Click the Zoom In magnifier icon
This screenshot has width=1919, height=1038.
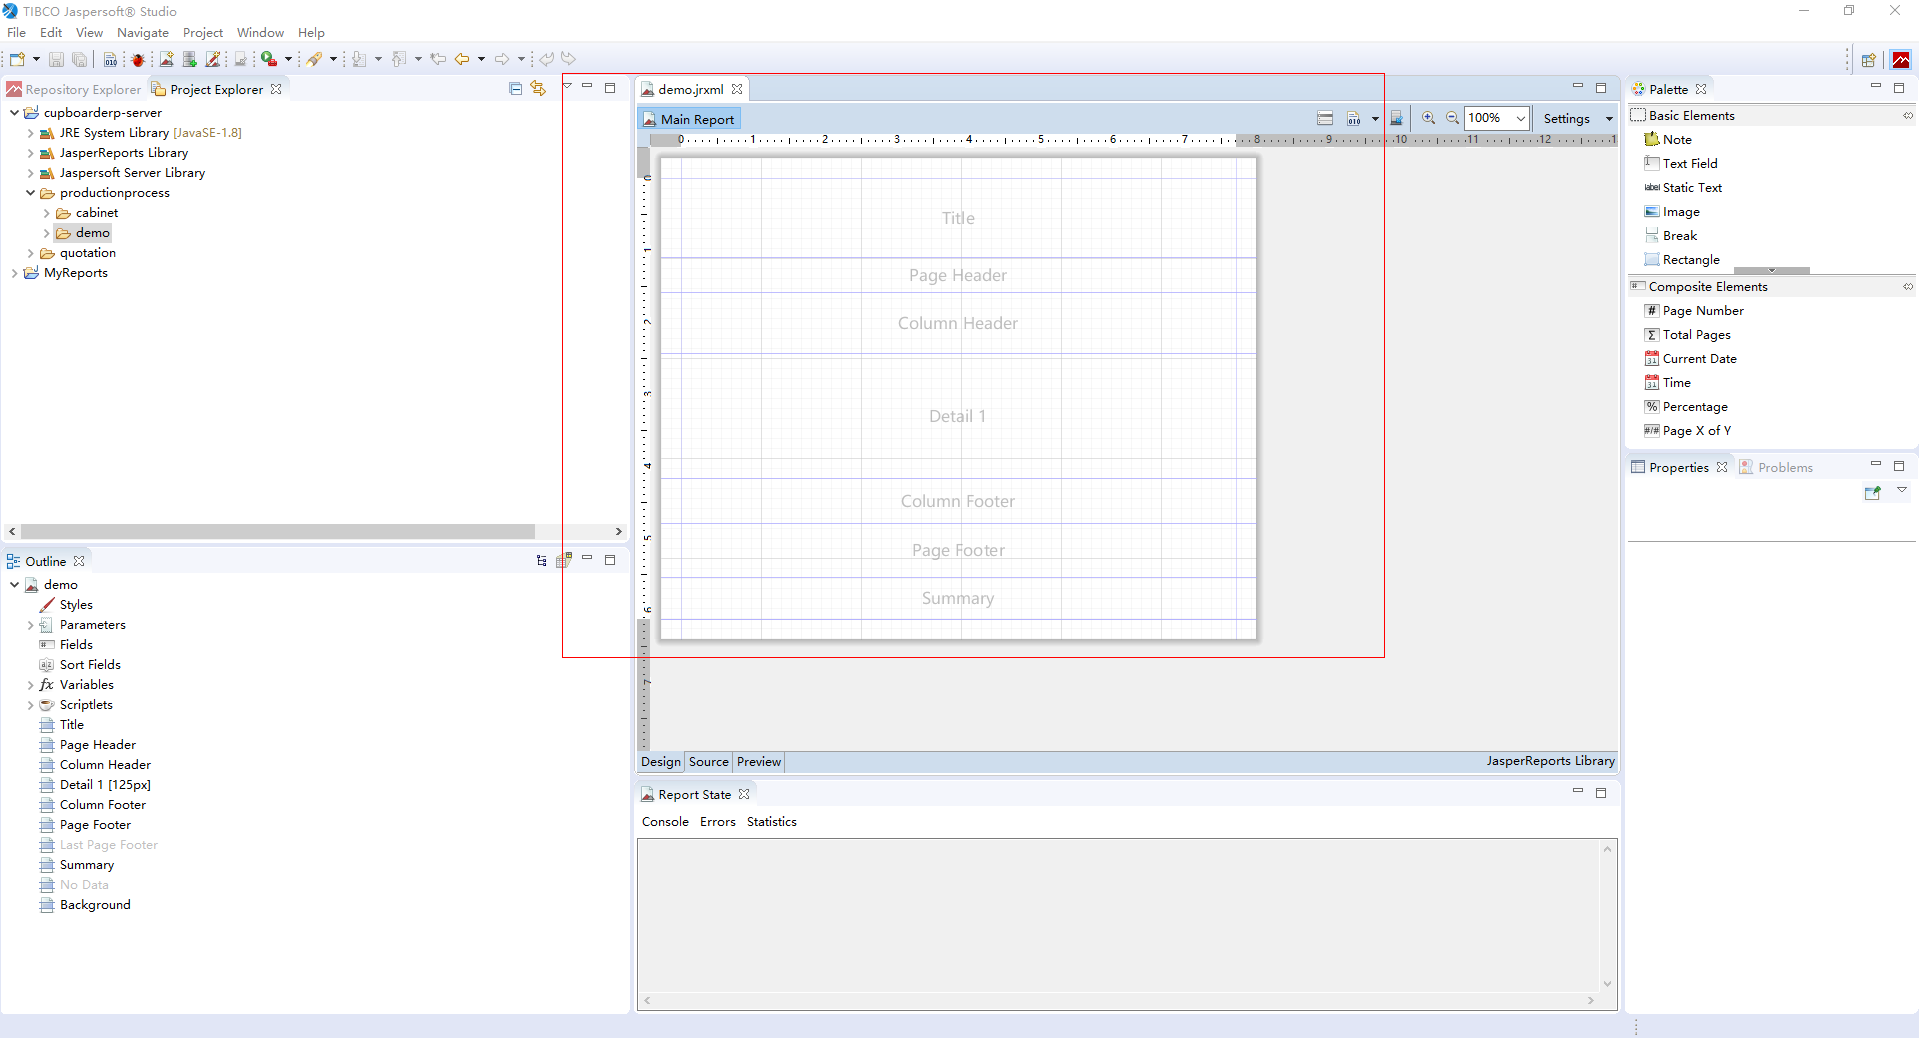coord(1428,118)
